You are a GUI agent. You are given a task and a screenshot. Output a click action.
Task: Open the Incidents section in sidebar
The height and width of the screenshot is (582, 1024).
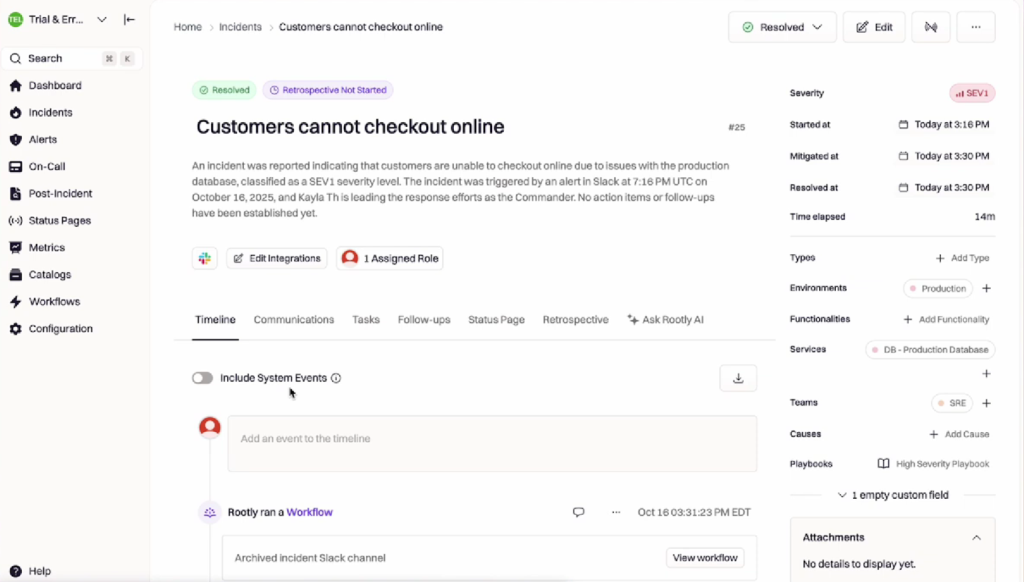coord(47,112)
